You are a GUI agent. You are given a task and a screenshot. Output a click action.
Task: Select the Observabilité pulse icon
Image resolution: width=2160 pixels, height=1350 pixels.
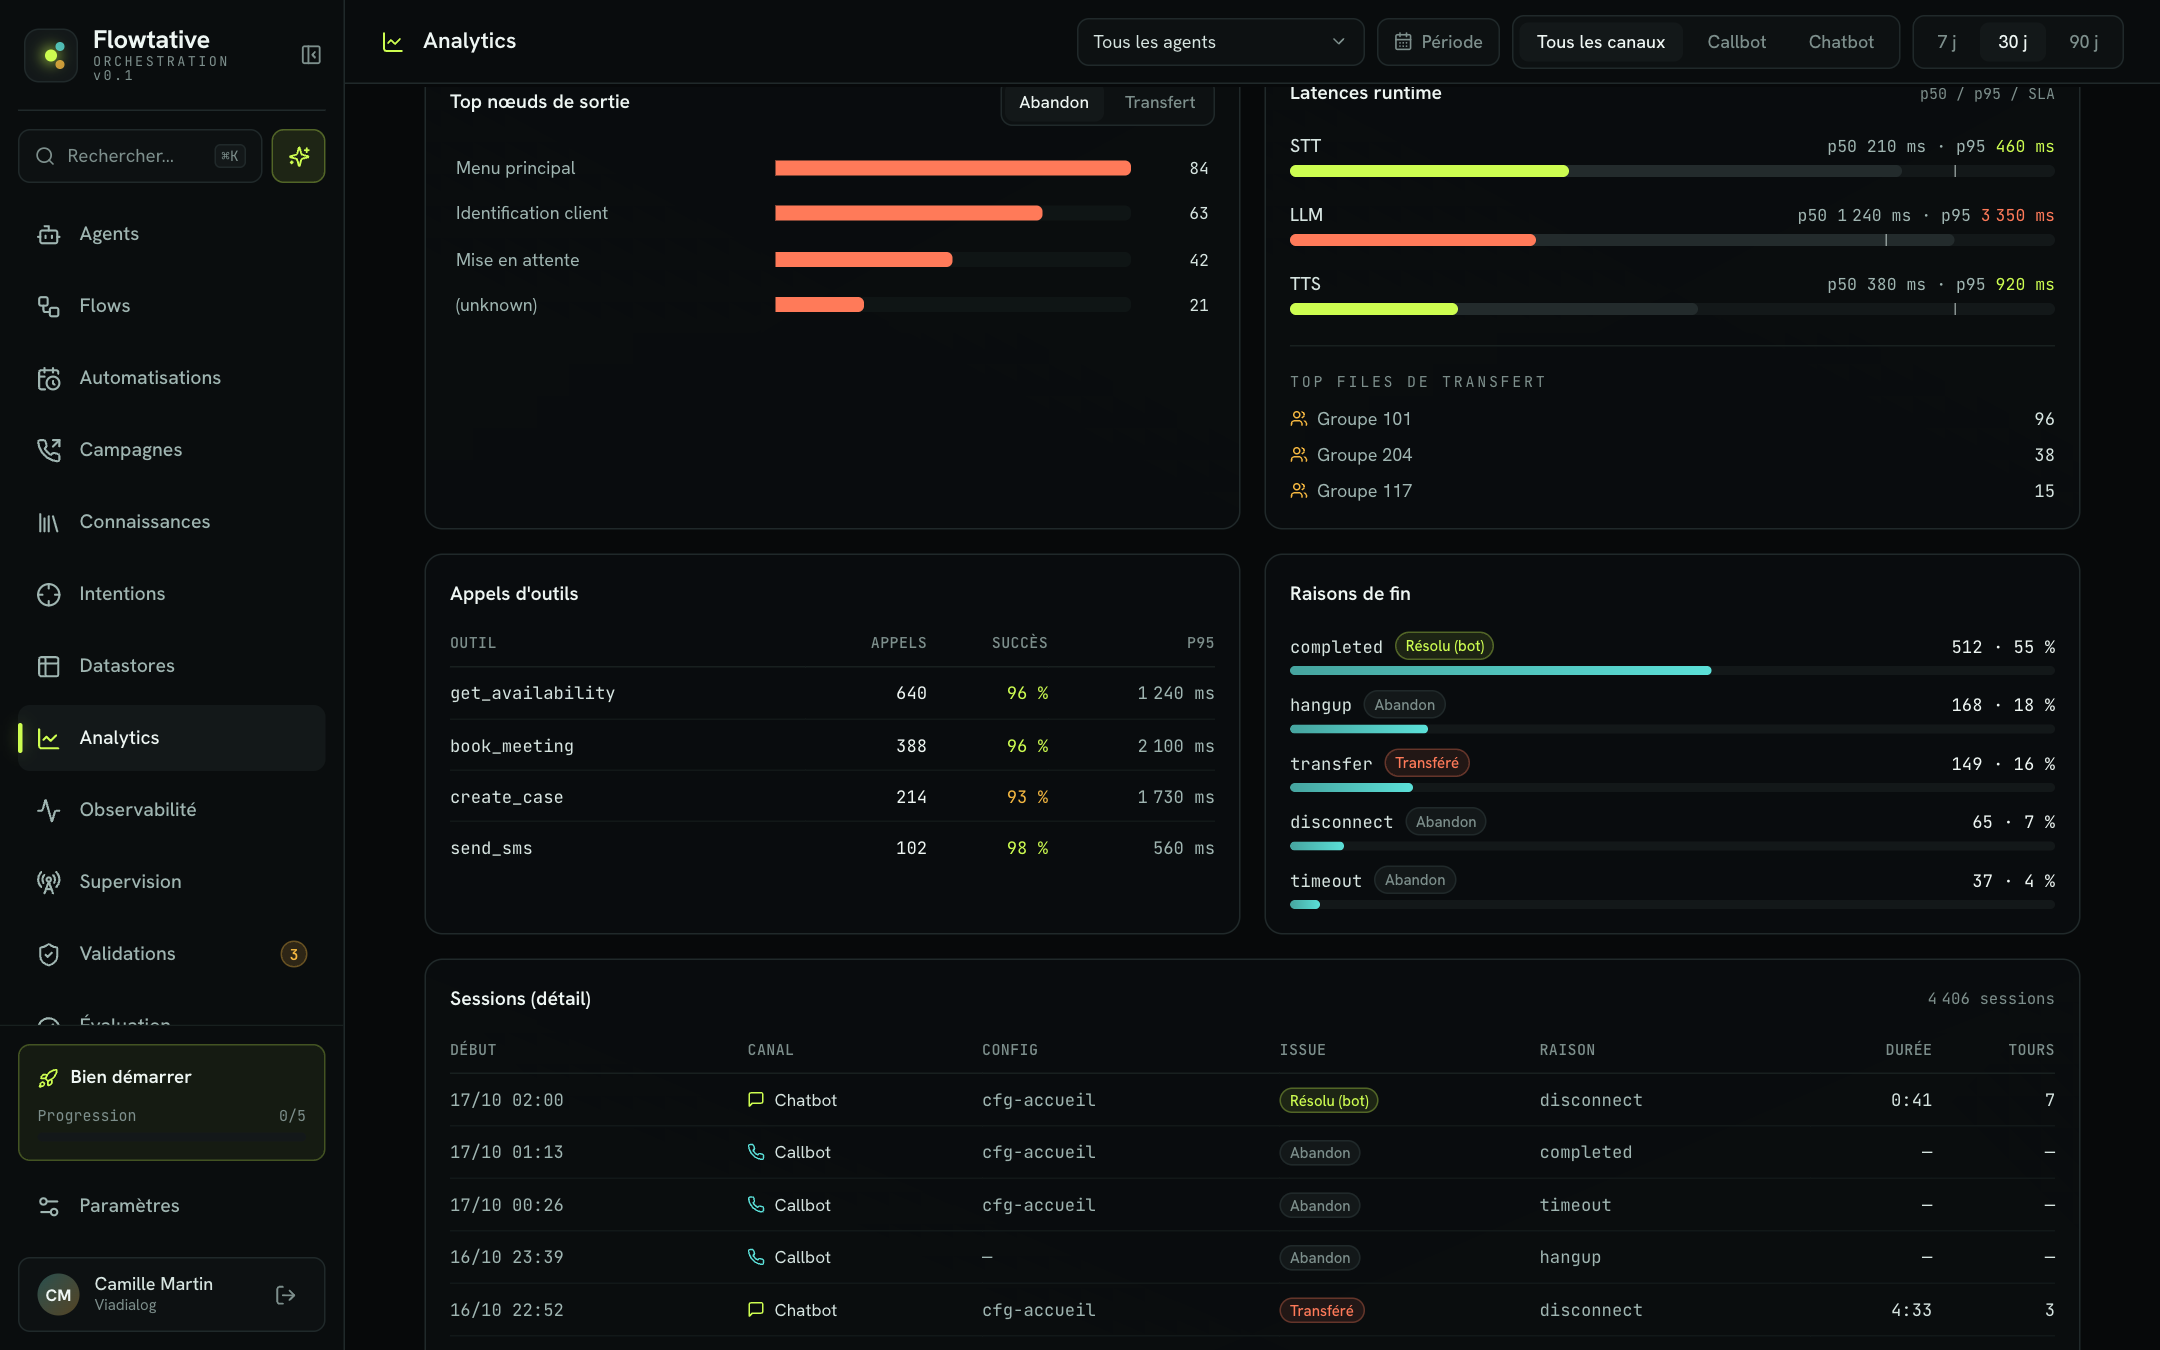[x=49, y=810]
